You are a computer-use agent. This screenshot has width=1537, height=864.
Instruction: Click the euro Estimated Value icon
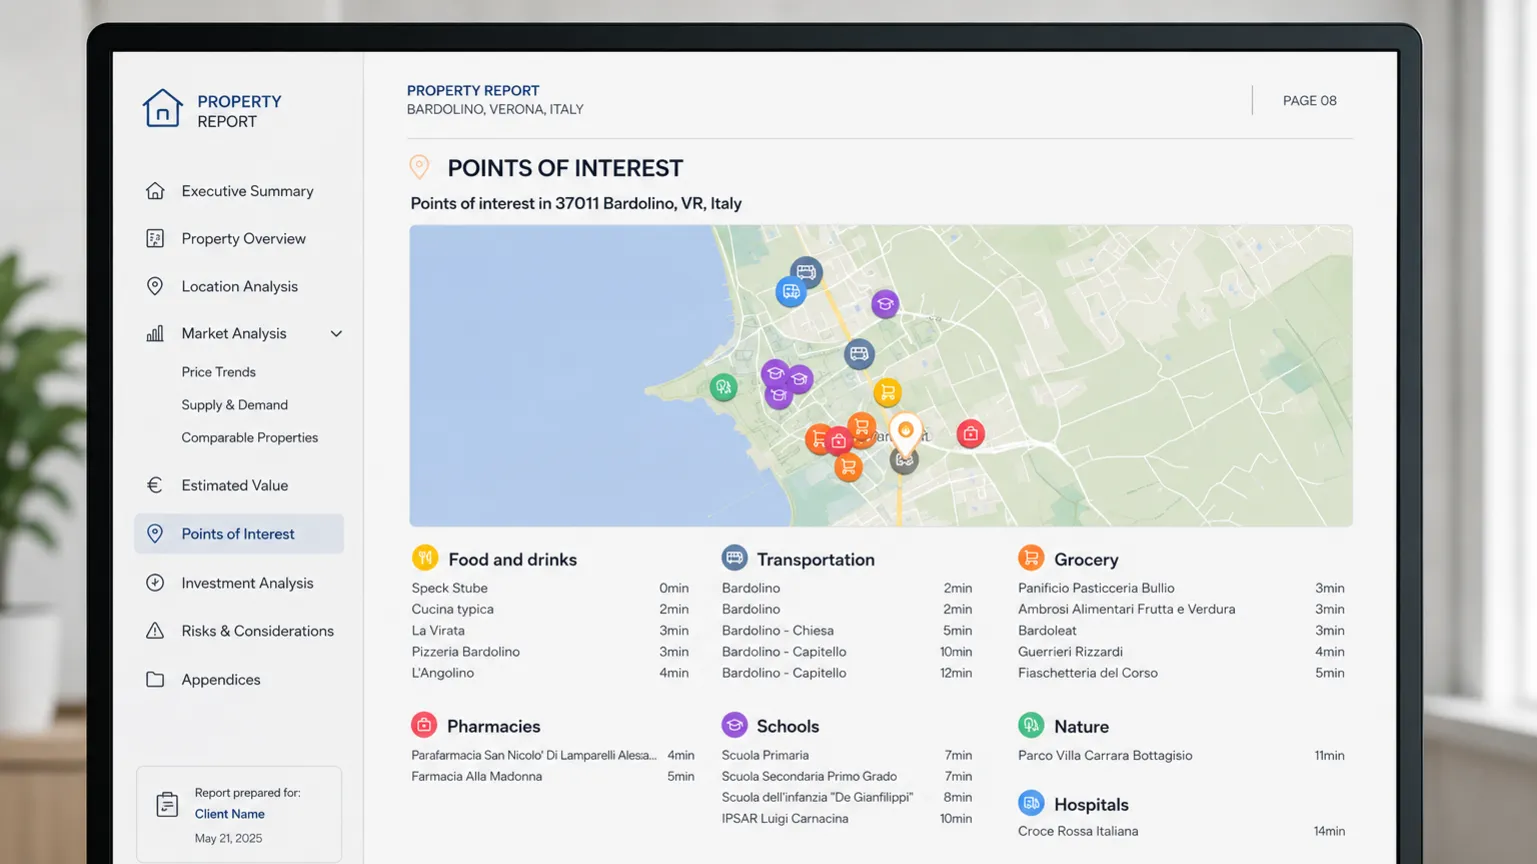[155, 485]
